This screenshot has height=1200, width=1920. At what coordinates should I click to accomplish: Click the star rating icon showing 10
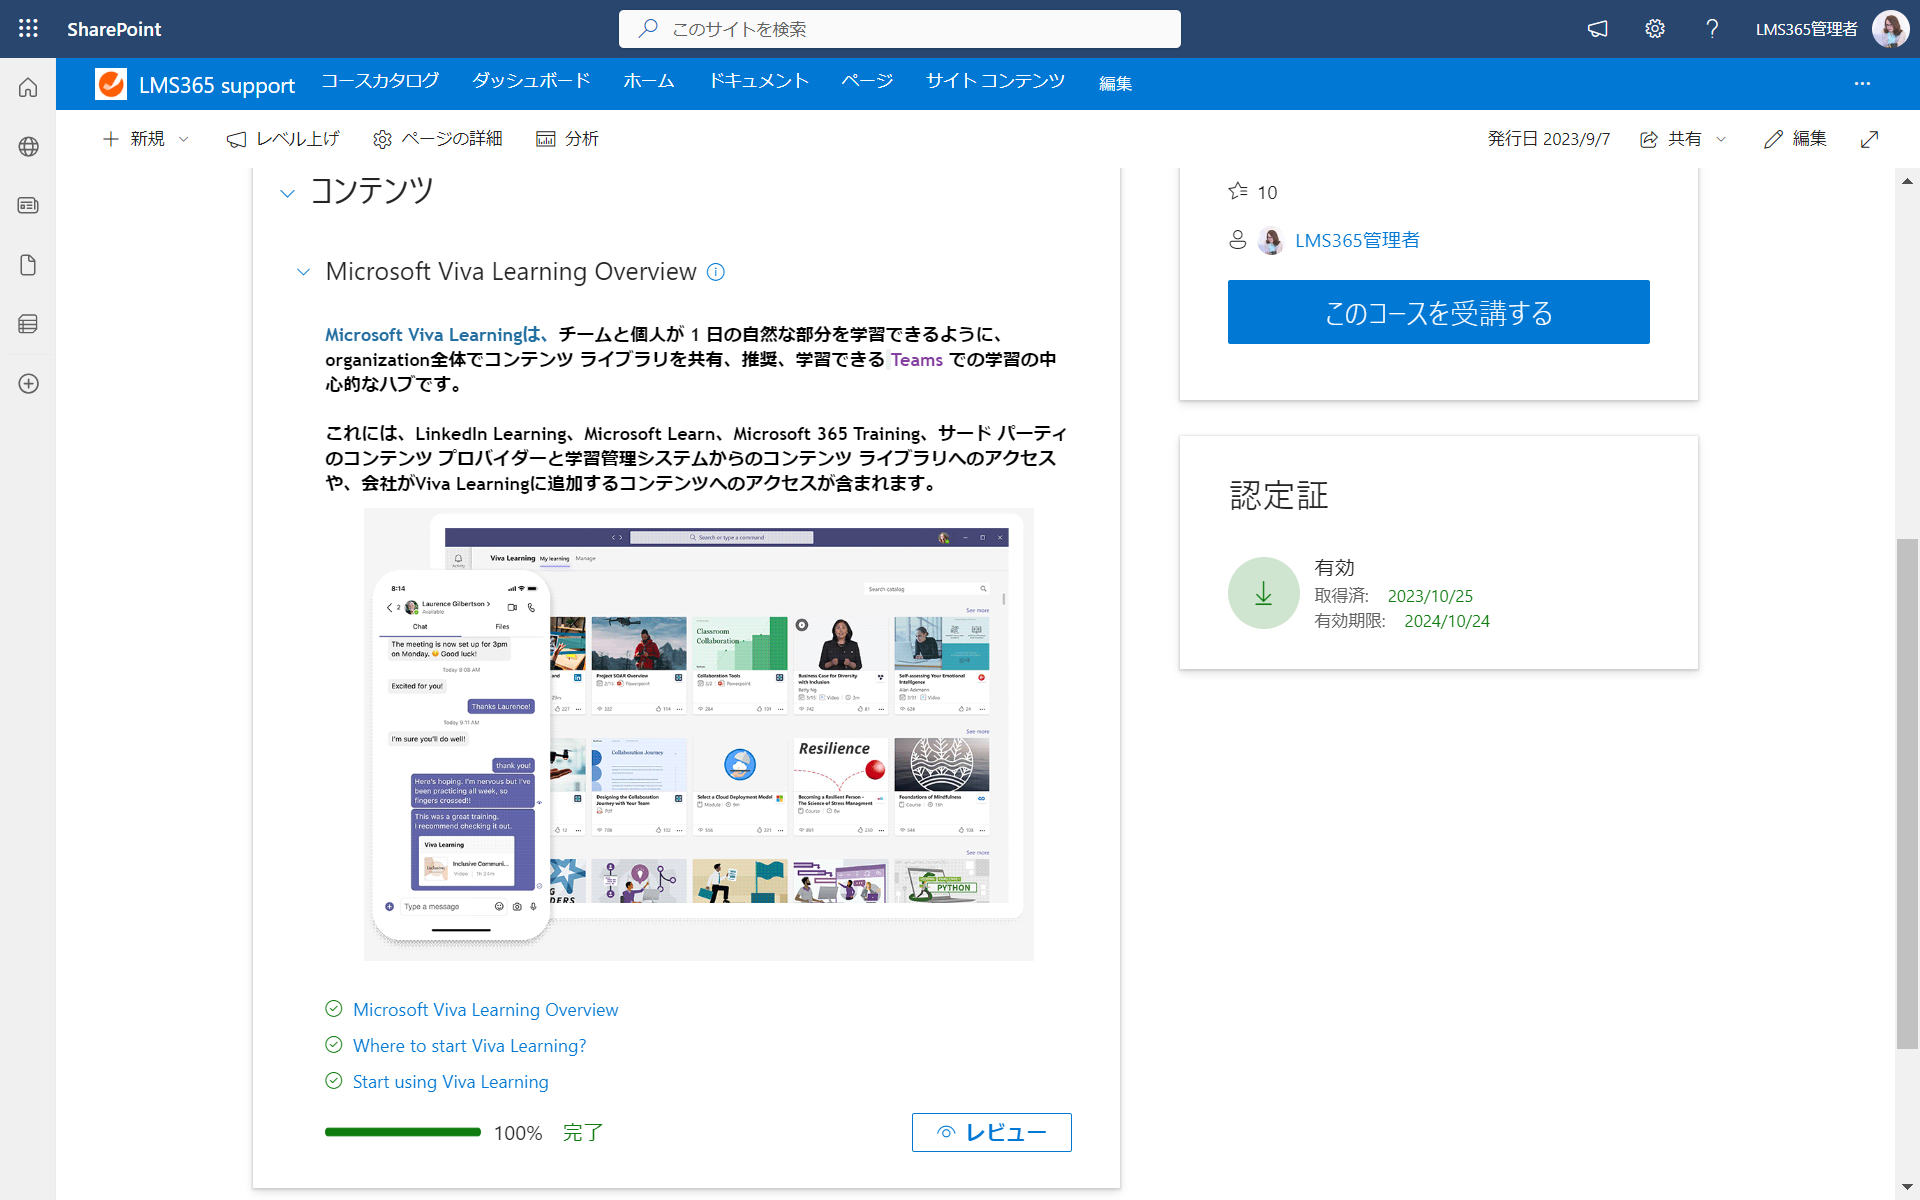[x=1238, y=191]
